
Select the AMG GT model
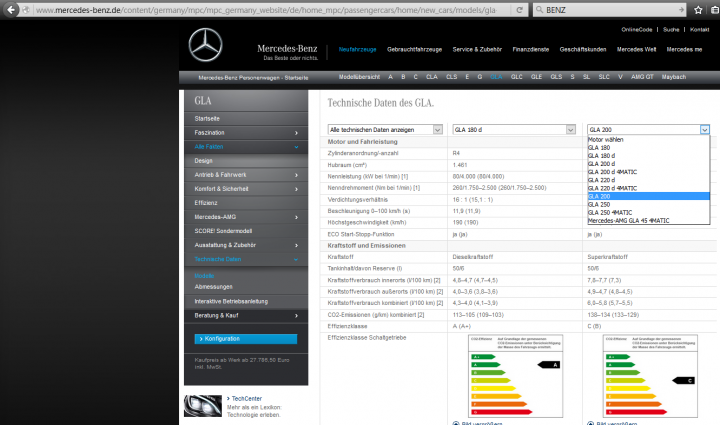tap(642, 77)
